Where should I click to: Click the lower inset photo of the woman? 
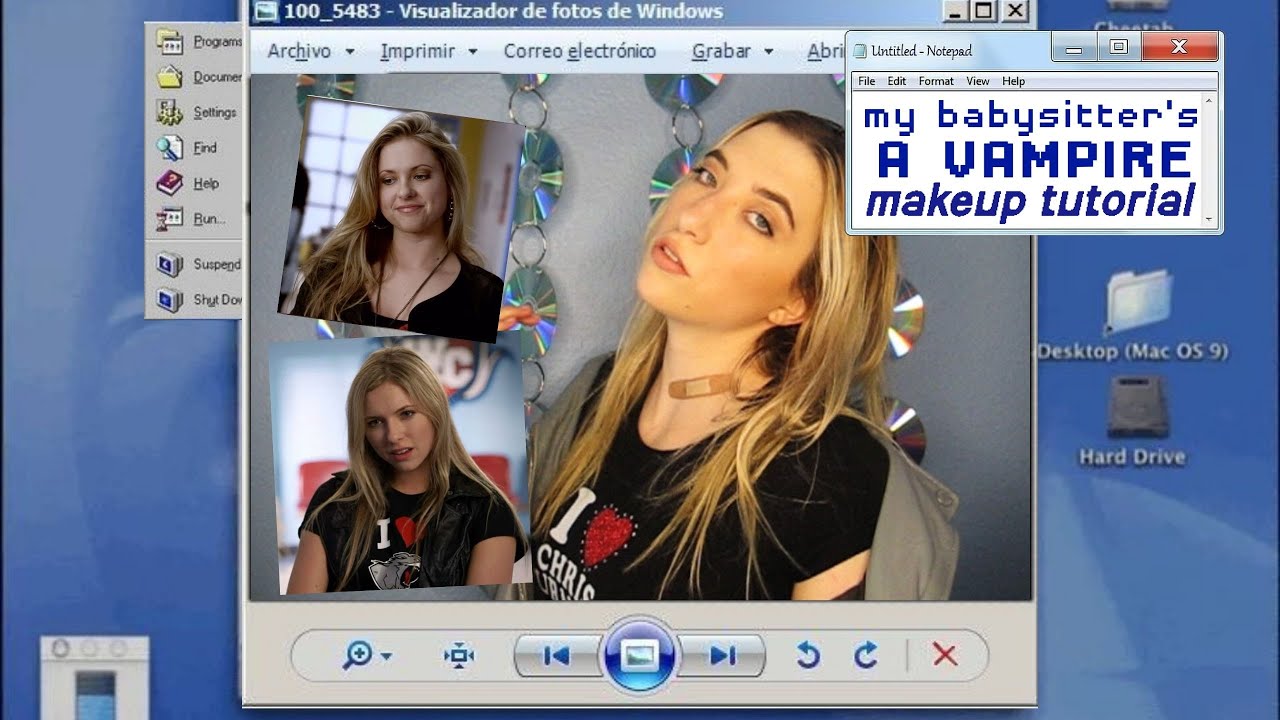click(x=399, y=465)
